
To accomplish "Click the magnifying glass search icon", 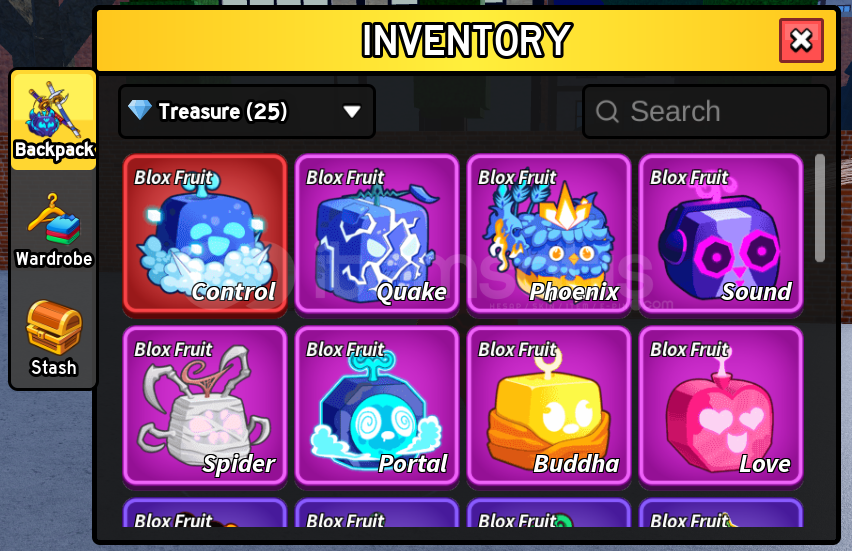I will coord(607,112).
